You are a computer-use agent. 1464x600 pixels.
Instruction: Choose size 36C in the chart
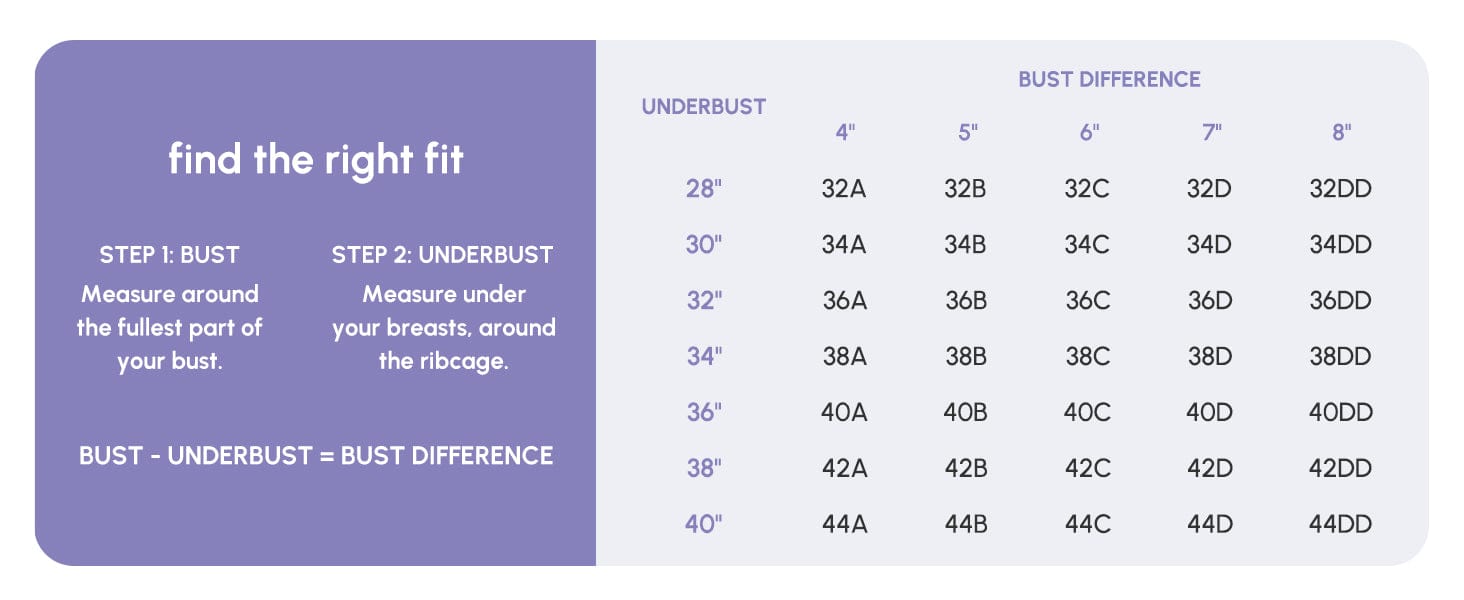coord(1088,301)
